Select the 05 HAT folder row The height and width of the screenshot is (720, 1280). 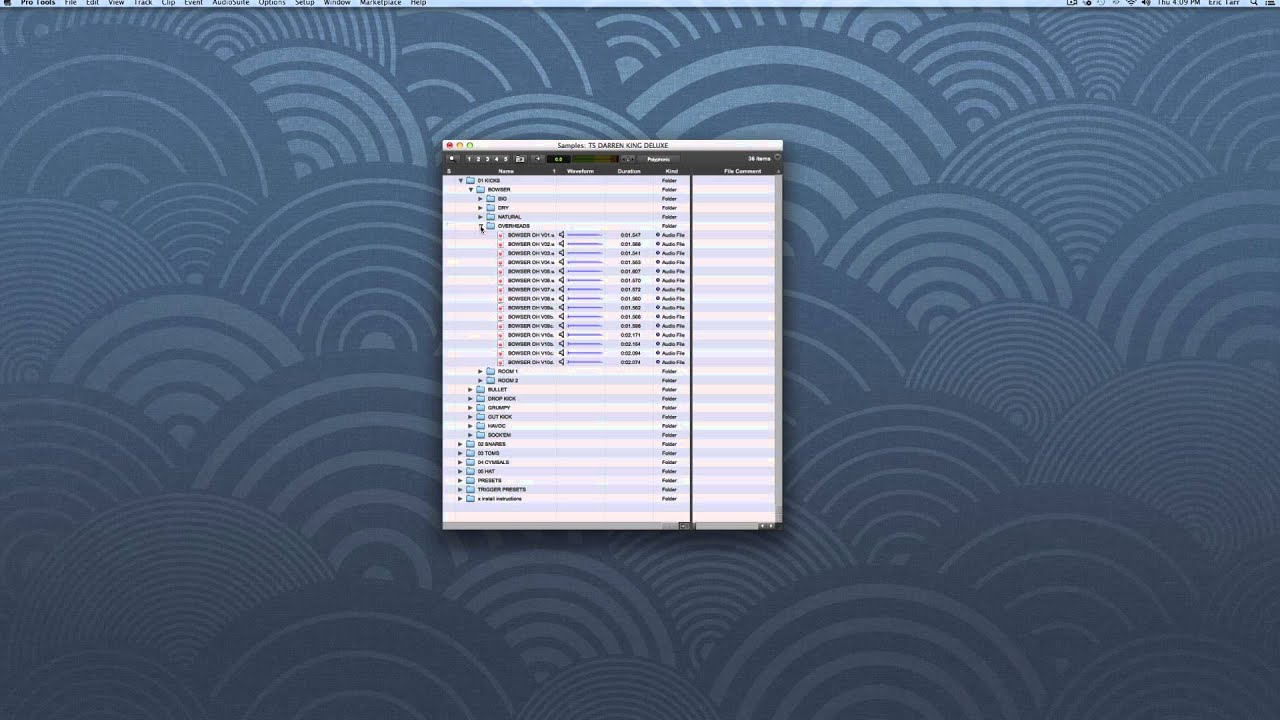click(566, 471)
